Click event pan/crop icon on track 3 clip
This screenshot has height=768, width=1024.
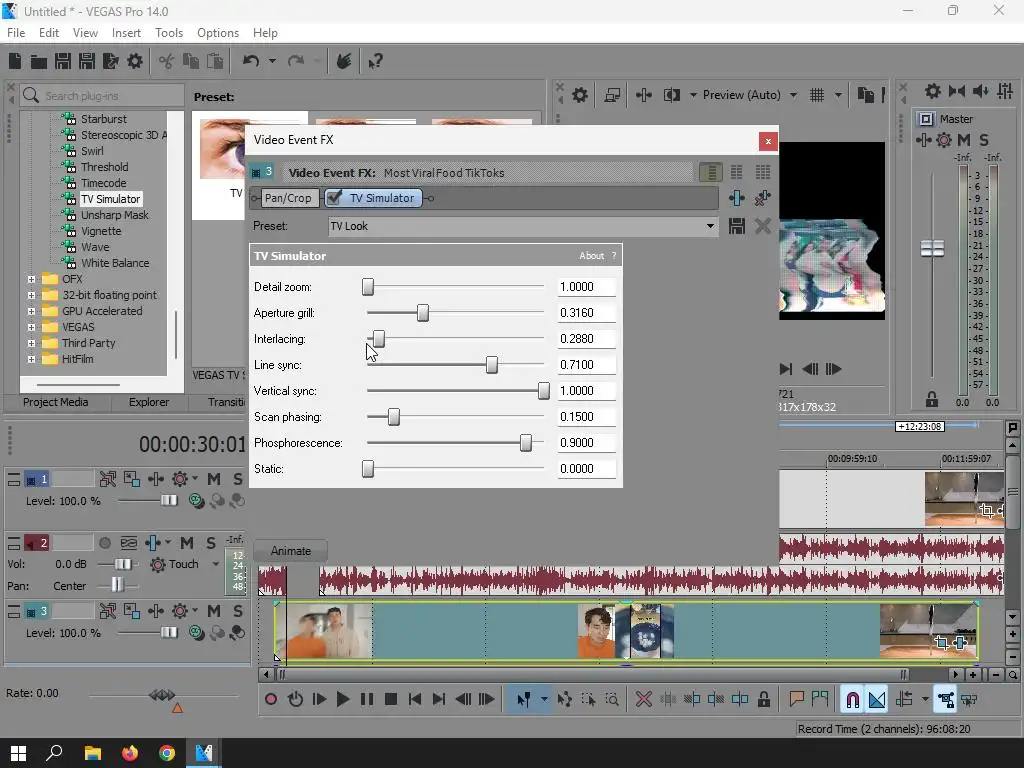[941, 643]
